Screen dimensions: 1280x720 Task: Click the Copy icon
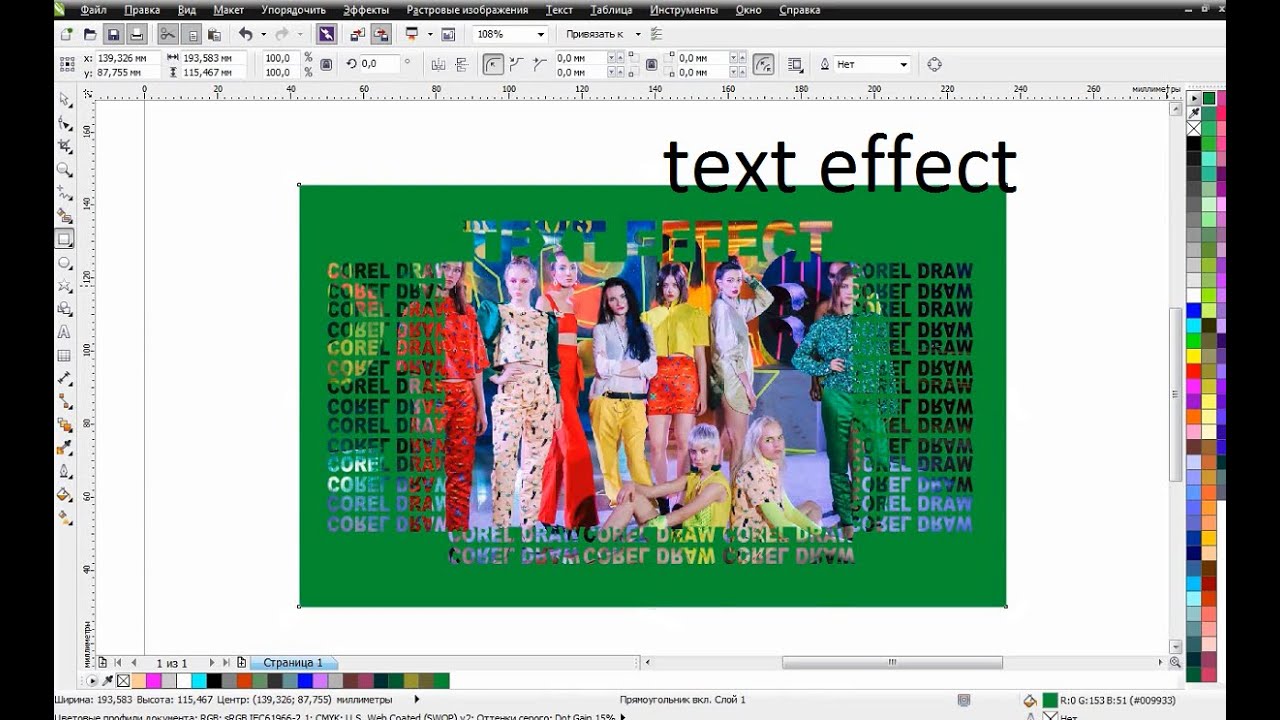[192, 34]
